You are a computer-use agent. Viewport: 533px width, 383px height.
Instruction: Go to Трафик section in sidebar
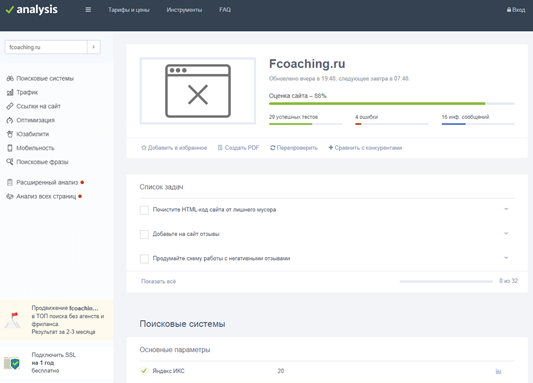coord(27,92)
